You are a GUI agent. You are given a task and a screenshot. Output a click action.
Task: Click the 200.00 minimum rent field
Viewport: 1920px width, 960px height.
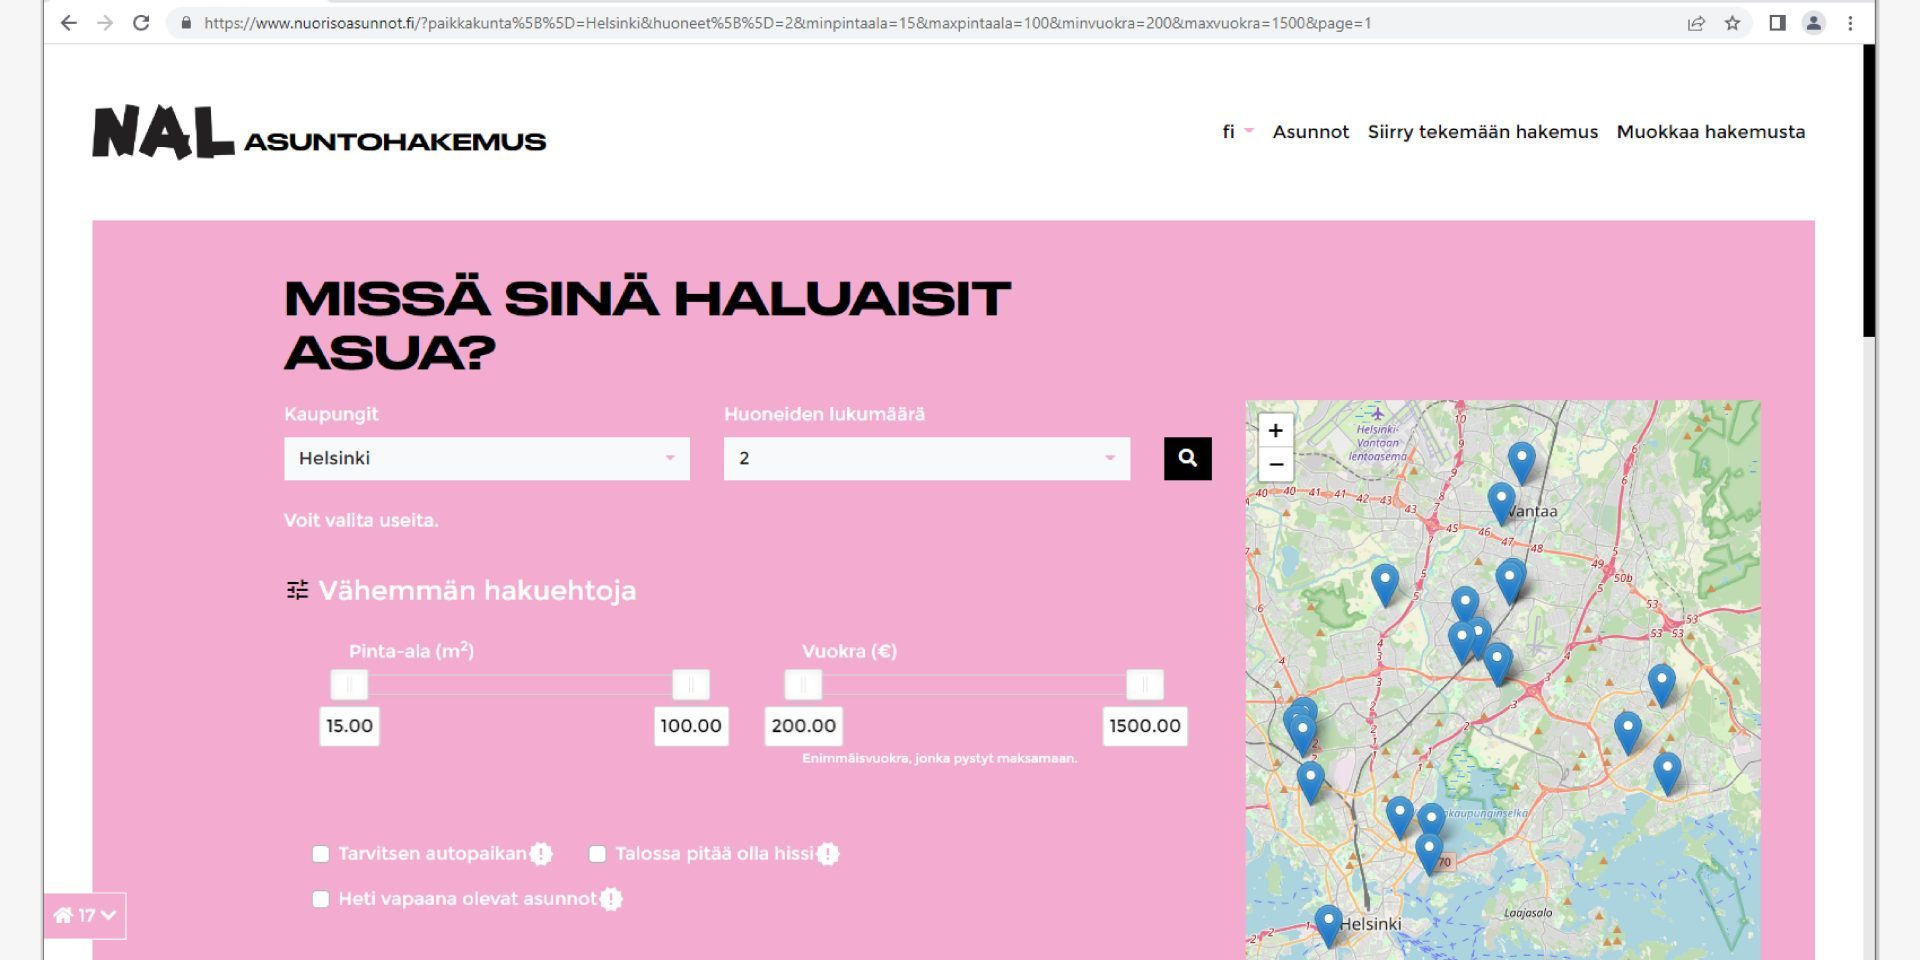coord(804,726)
